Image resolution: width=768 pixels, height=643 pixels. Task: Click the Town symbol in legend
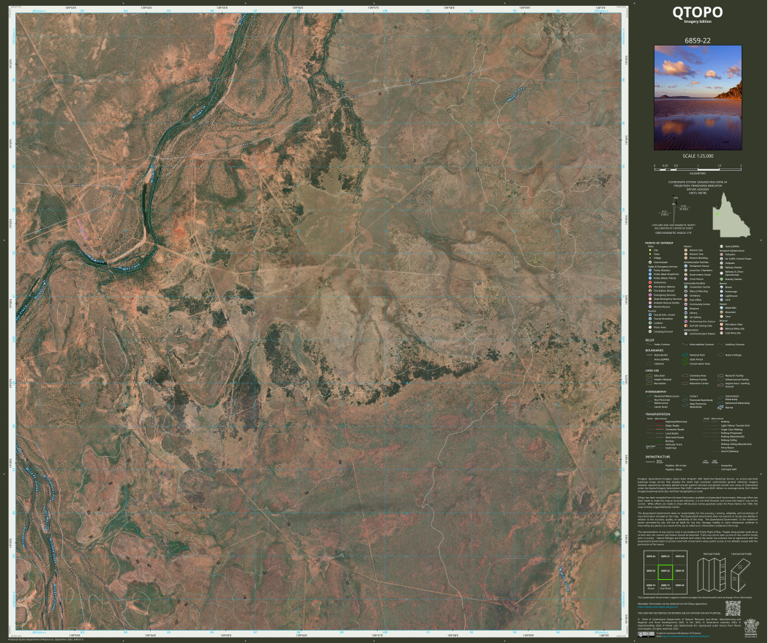pos(650,254)
